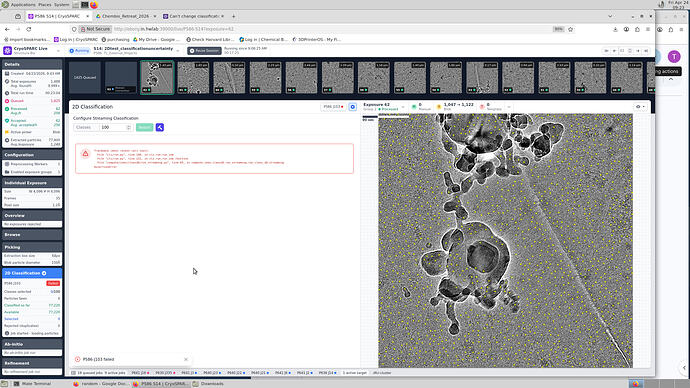
Task: Collapse the Individual Exposure sidebar section
Action: (x=32, y=183)
